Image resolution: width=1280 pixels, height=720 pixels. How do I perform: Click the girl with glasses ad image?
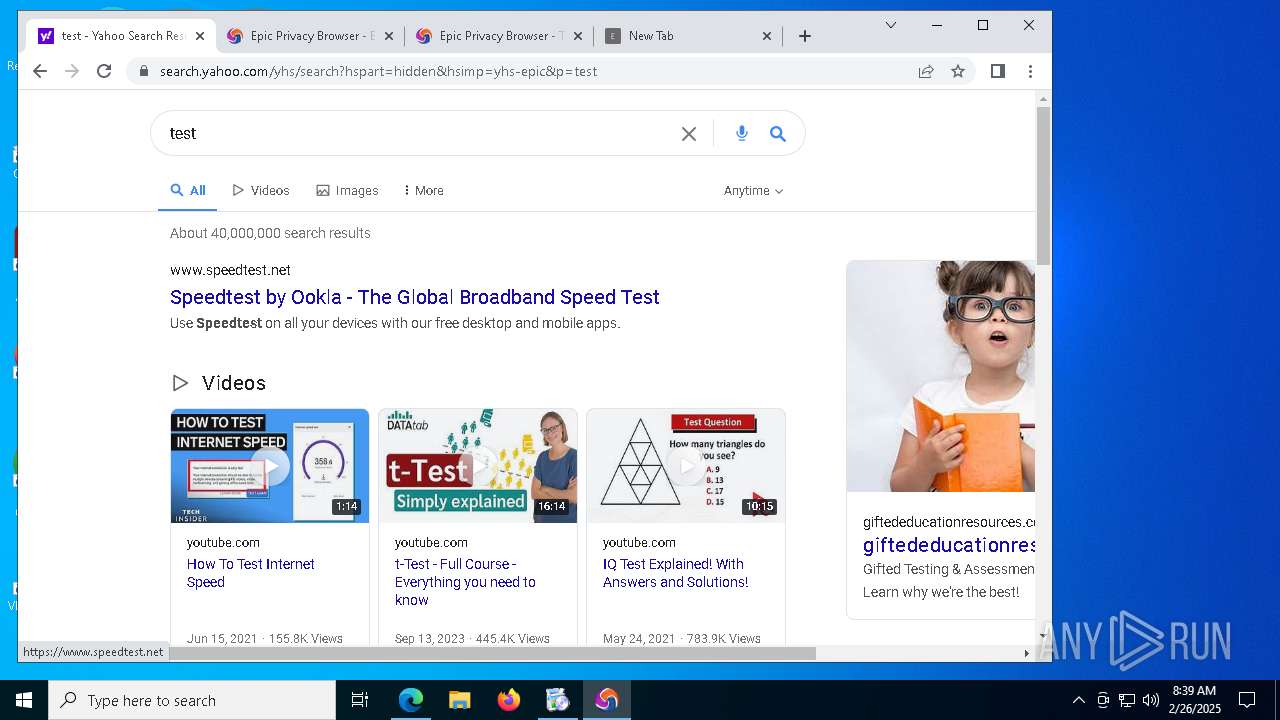(x=941, y=376)
